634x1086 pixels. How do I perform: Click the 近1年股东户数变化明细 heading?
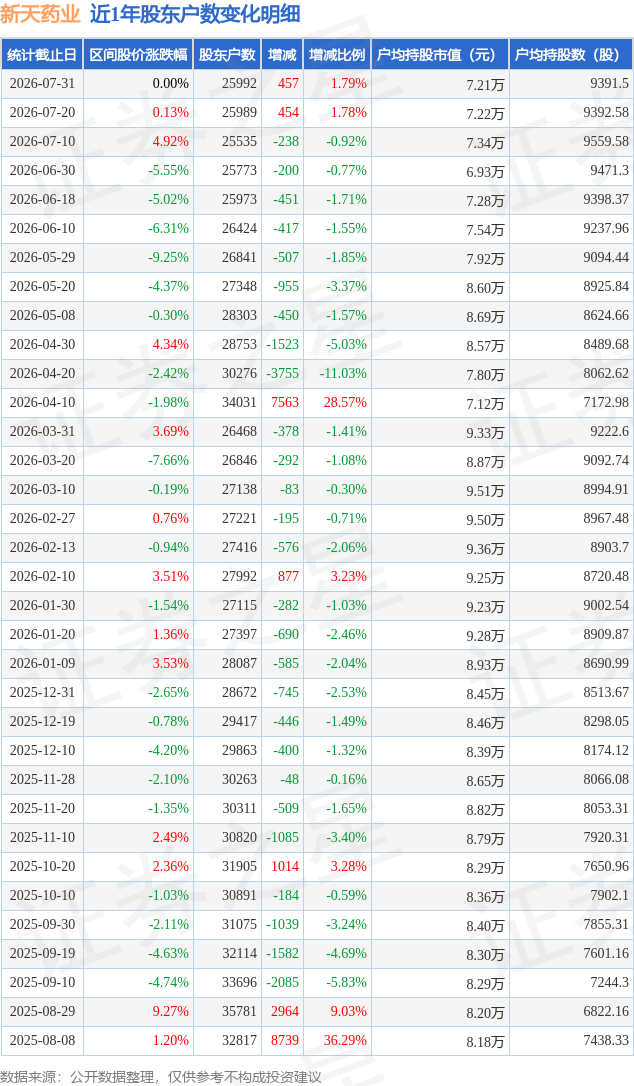195,15
